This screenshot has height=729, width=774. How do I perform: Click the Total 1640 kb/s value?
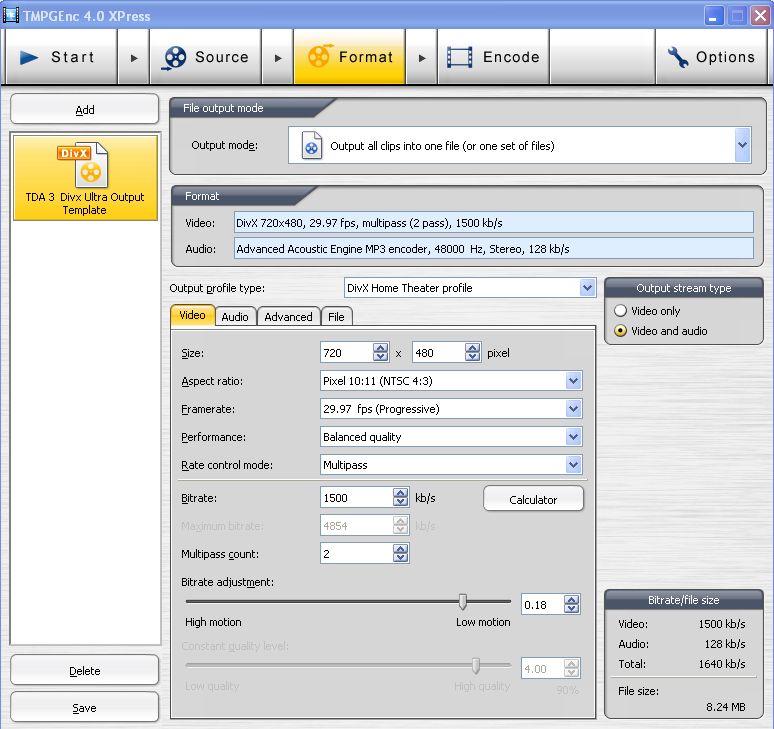pos(722,664)
